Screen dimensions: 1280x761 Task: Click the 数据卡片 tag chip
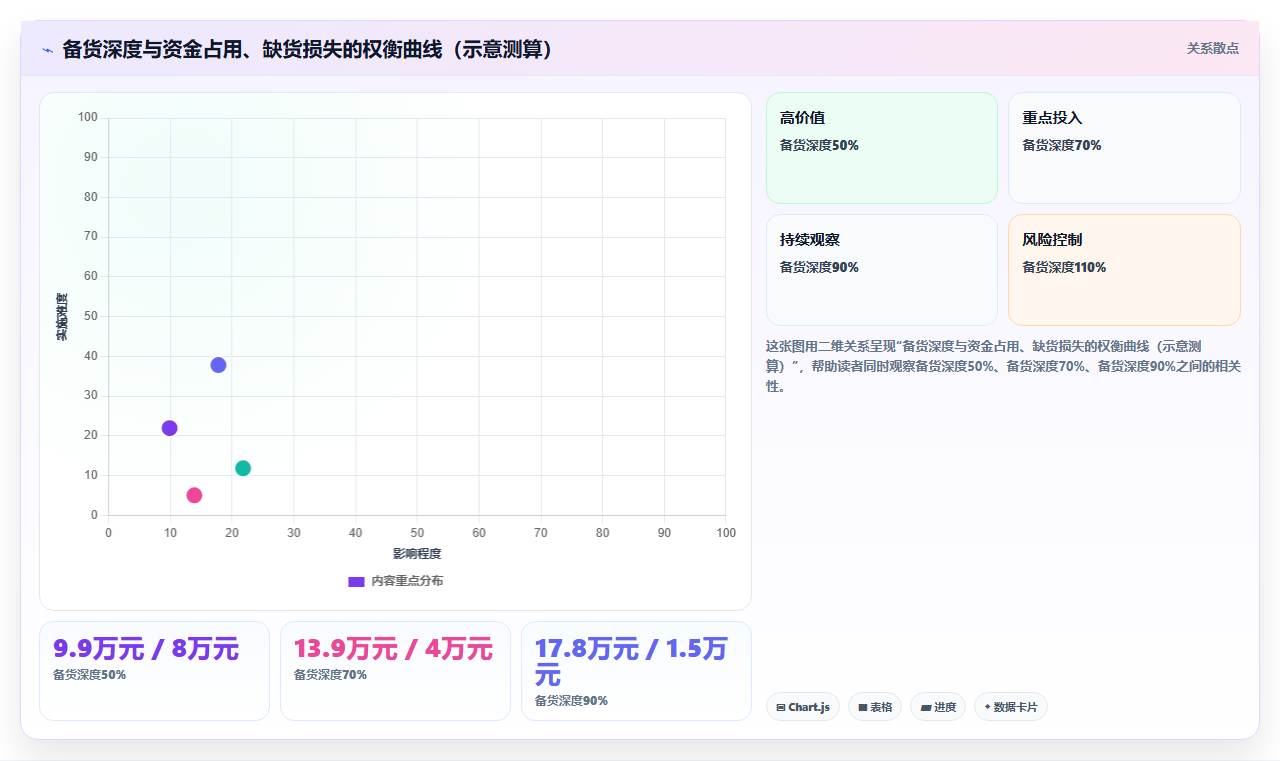click(1011, 707)
